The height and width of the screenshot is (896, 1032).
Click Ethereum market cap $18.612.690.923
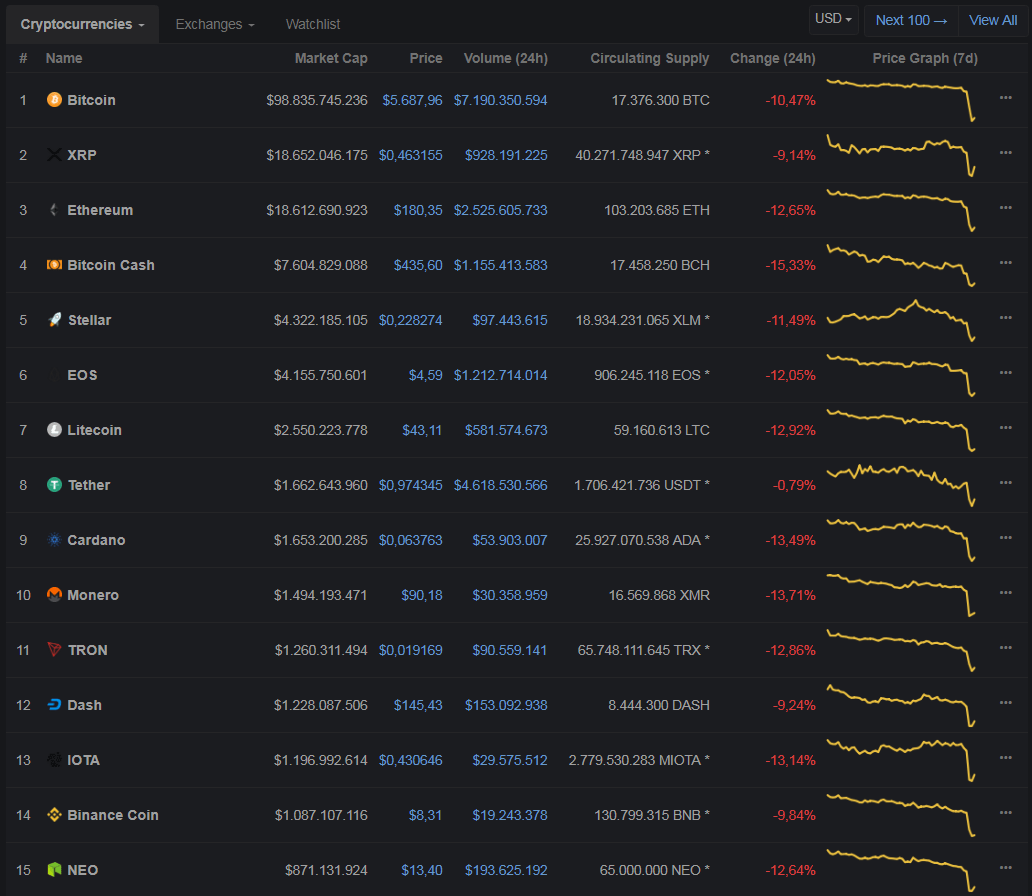[317, 210]
